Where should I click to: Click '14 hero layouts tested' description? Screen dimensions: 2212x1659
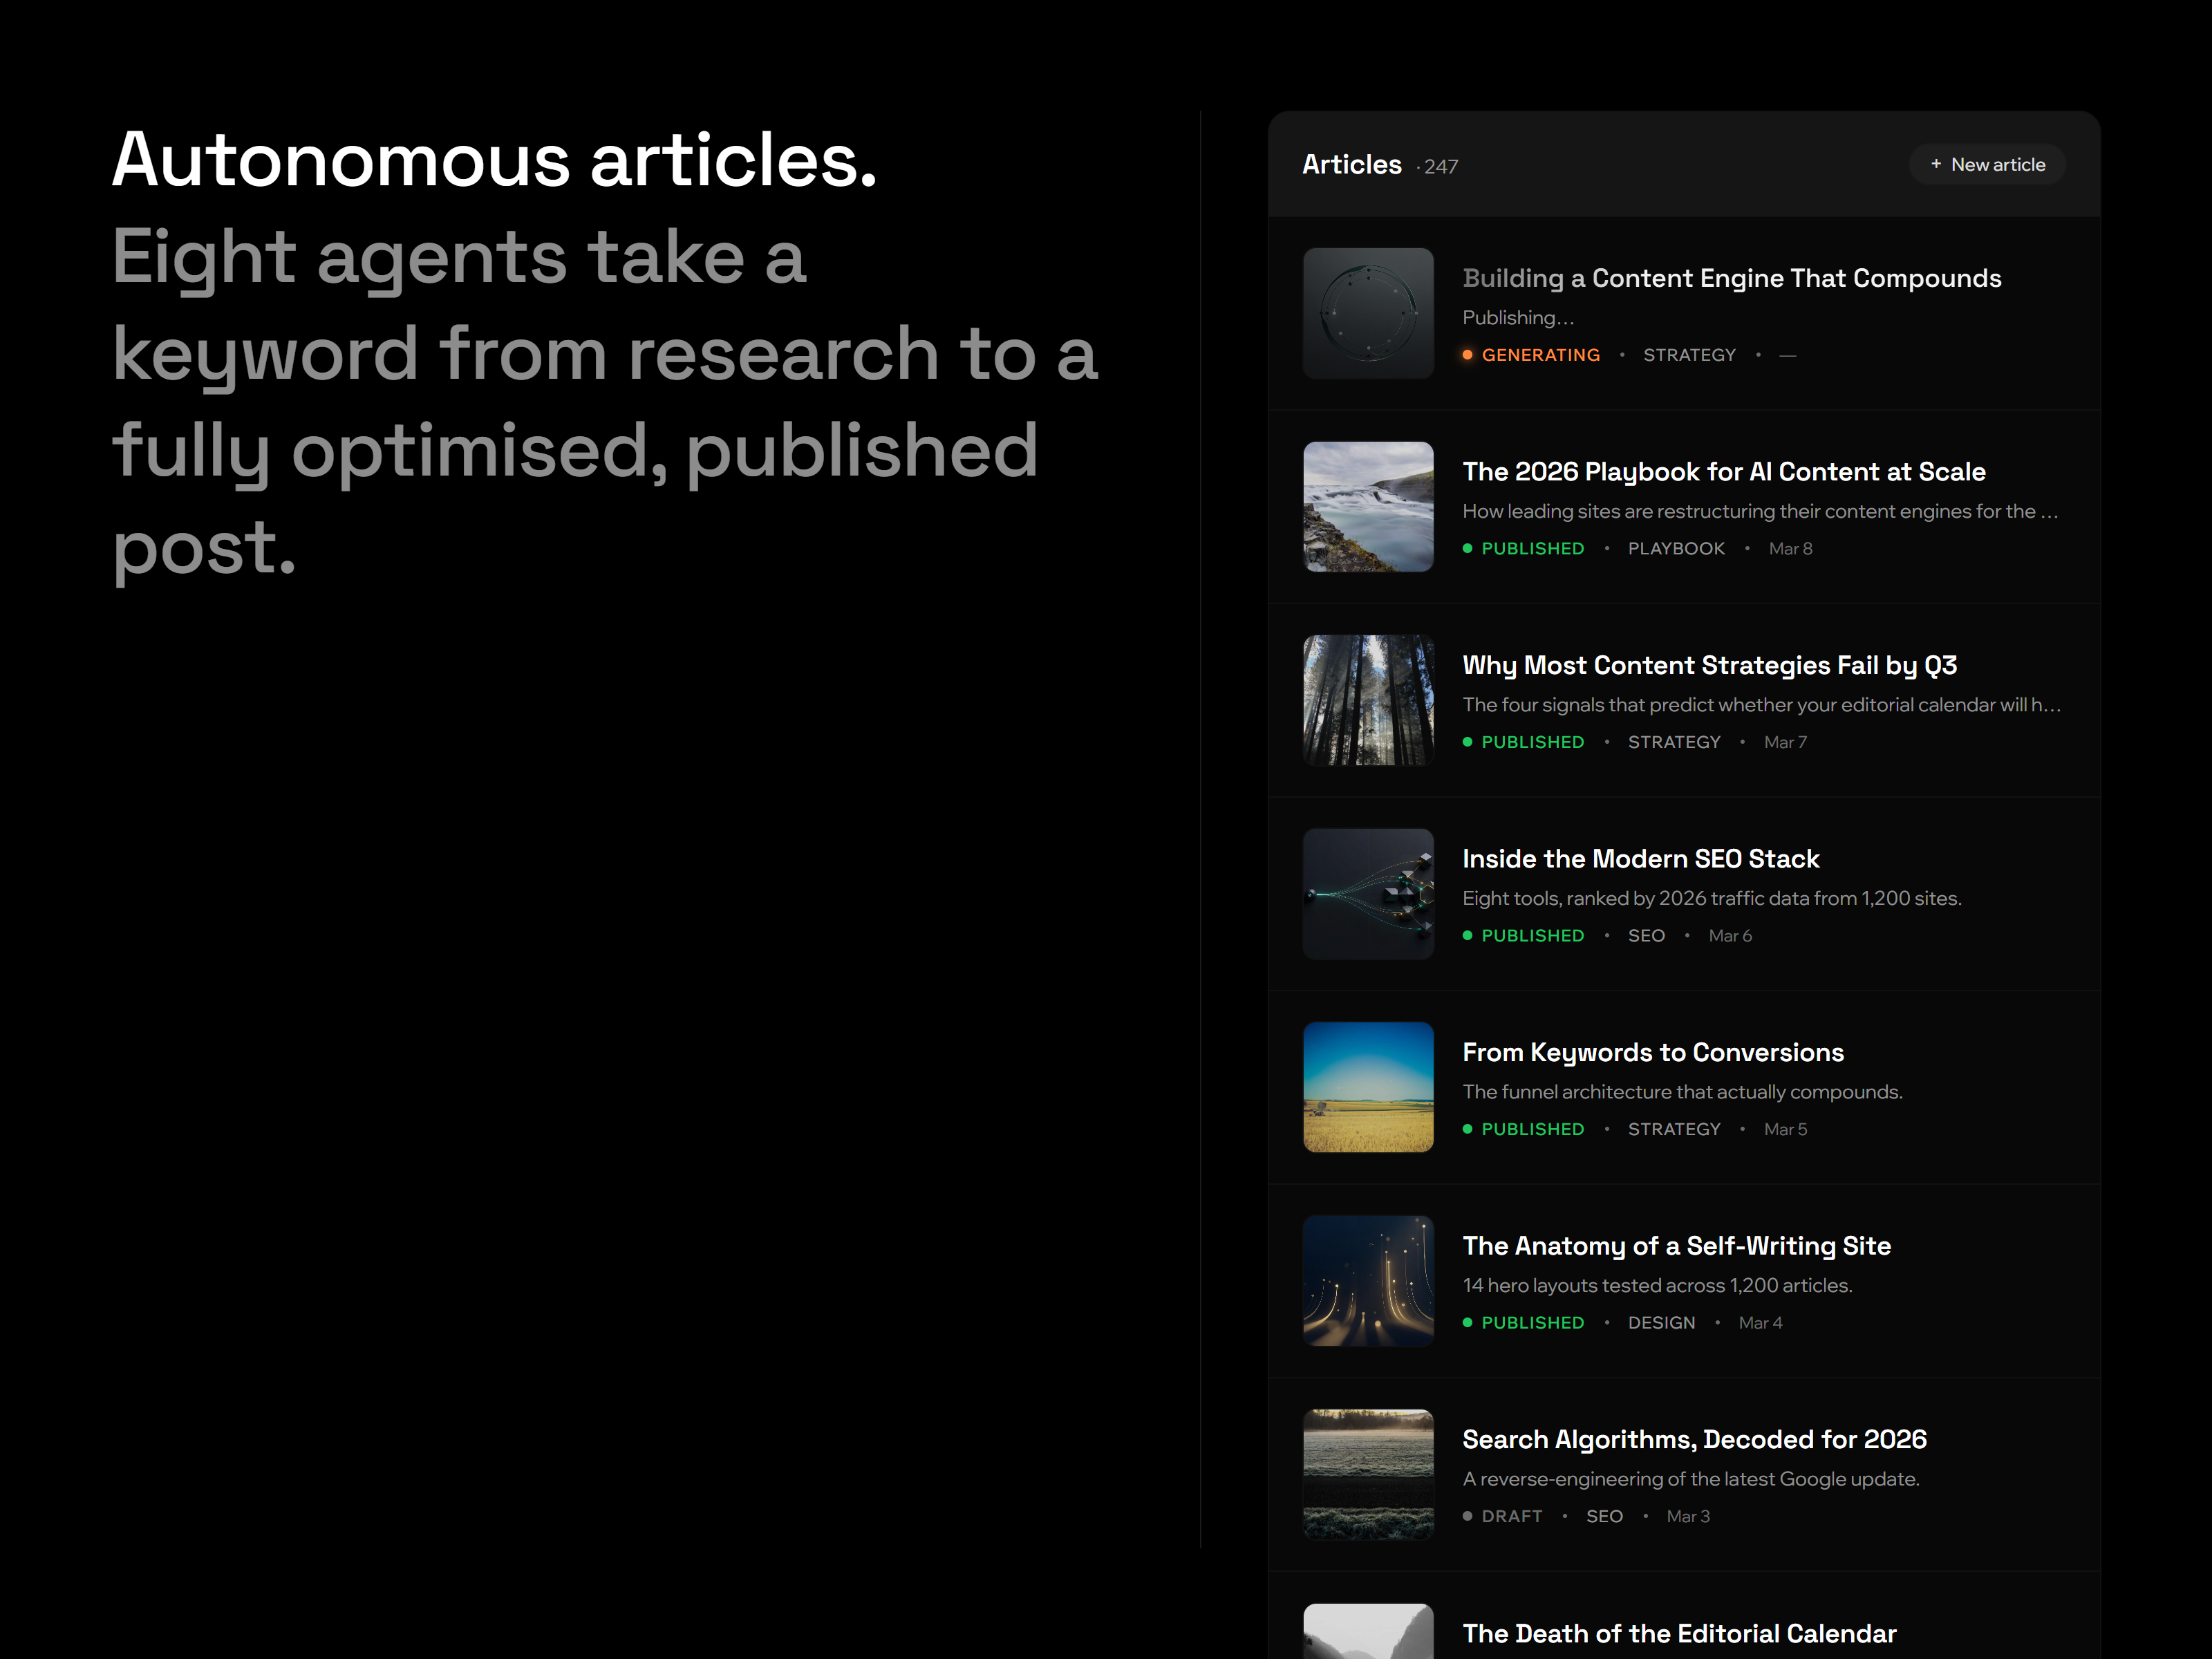(1657, 1285)
